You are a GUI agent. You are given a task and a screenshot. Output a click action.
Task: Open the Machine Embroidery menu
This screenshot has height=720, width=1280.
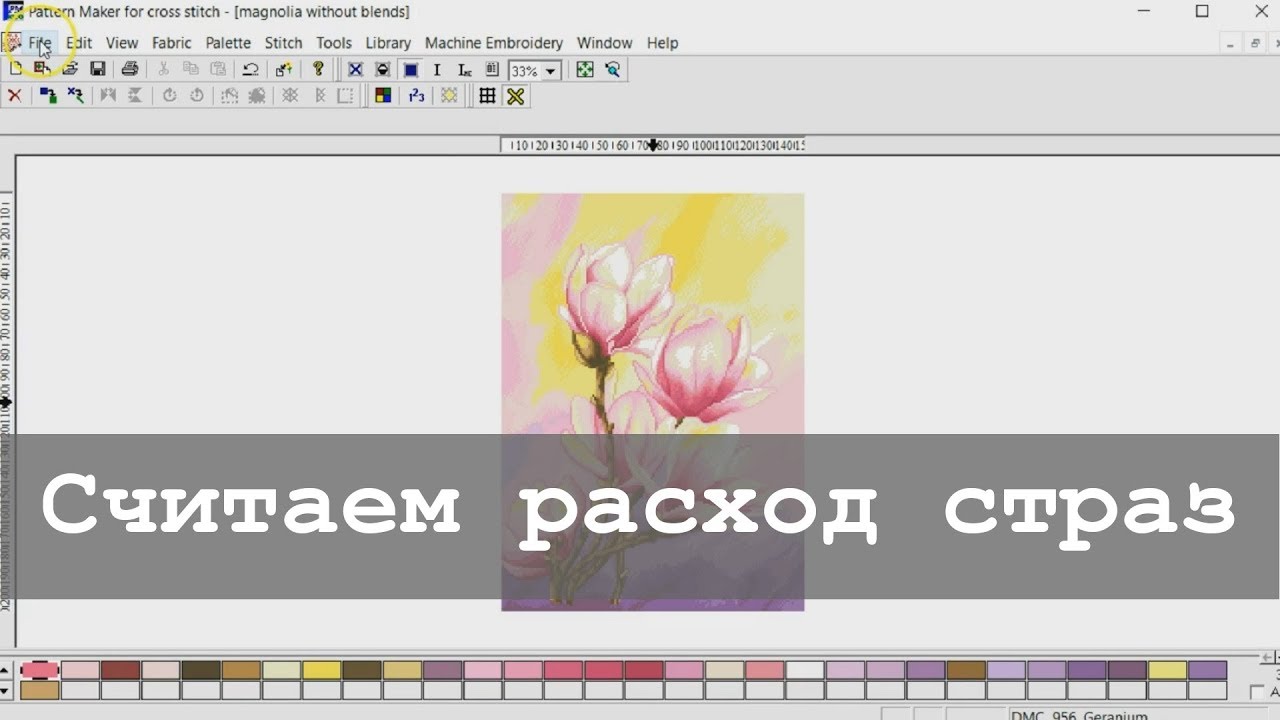[494, 43]
